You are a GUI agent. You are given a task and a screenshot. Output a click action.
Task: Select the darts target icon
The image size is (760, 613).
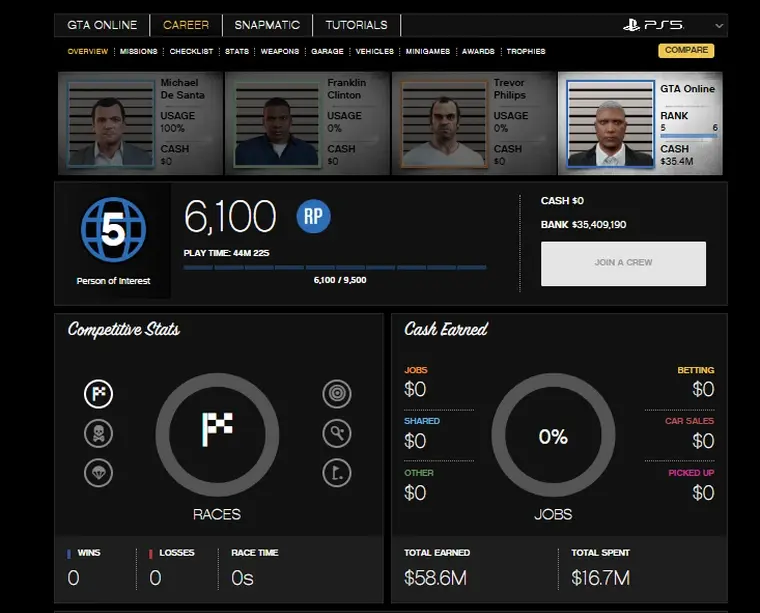337,394
